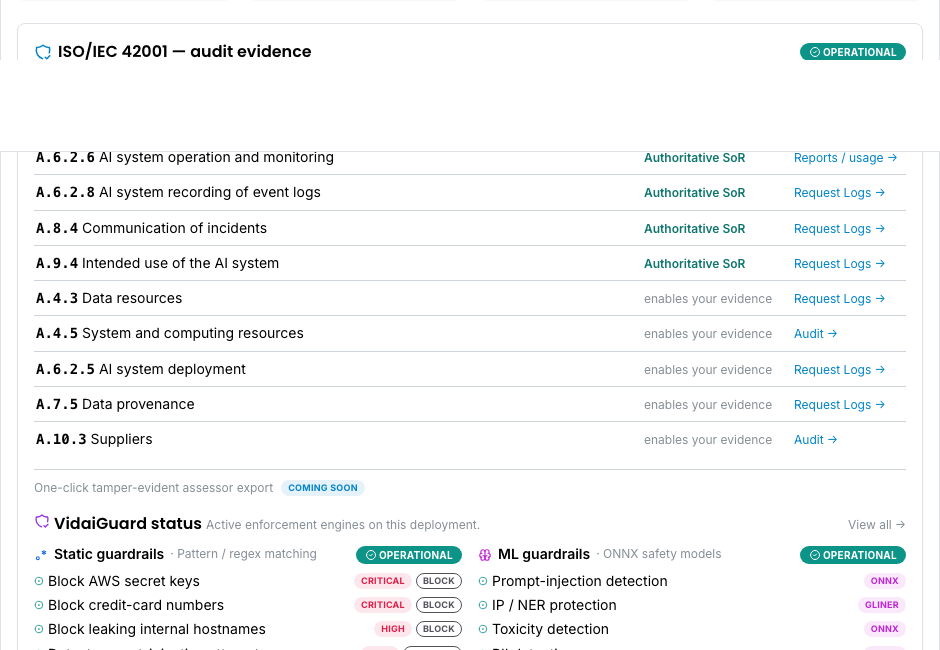Click the Static guardrails OPERATIONAL badge
Viewport: 940px width, 650px height.
(x=409, y=555)
